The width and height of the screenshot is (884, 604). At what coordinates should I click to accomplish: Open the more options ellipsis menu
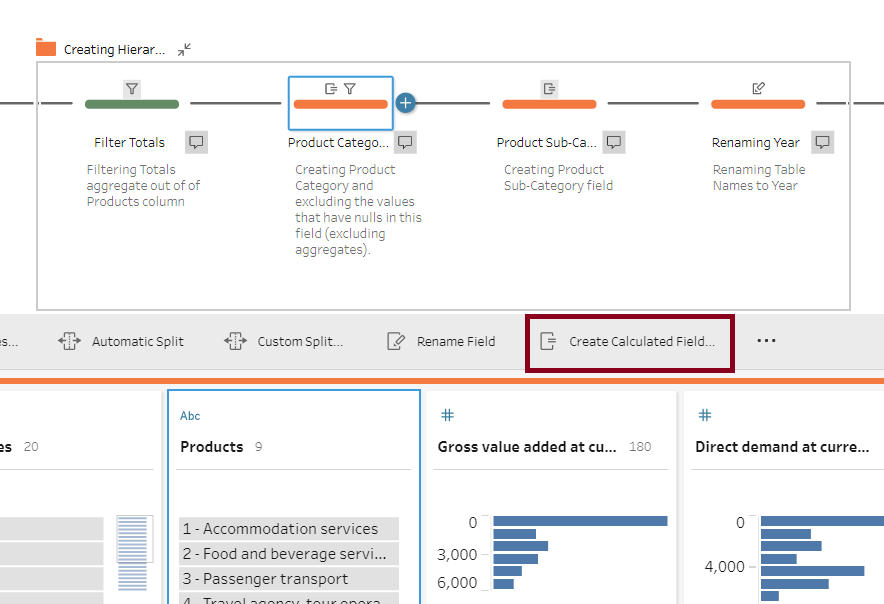point(766,341)
